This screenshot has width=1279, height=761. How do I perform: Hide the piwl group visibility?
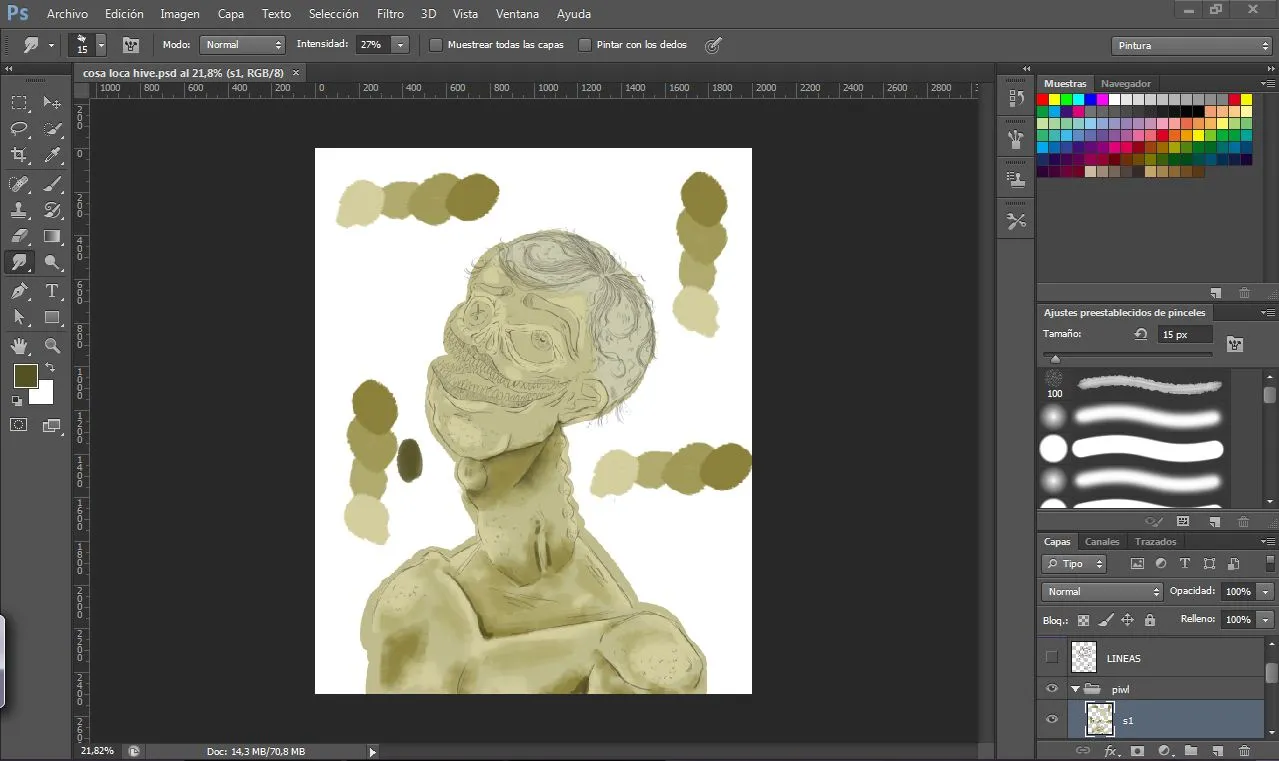pos(1051,689)
